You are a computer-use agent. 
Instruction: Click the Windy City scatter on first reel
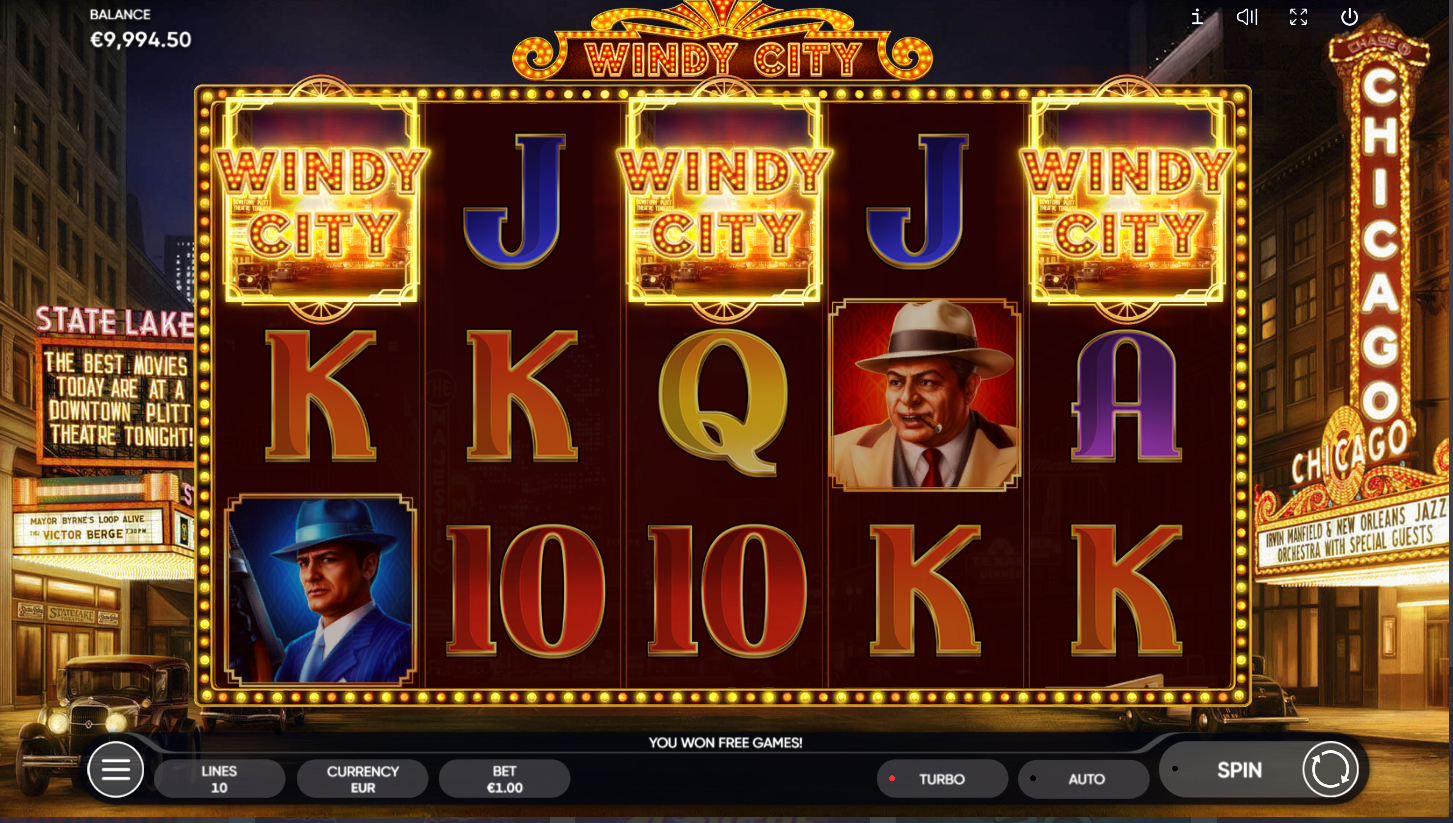321,200
